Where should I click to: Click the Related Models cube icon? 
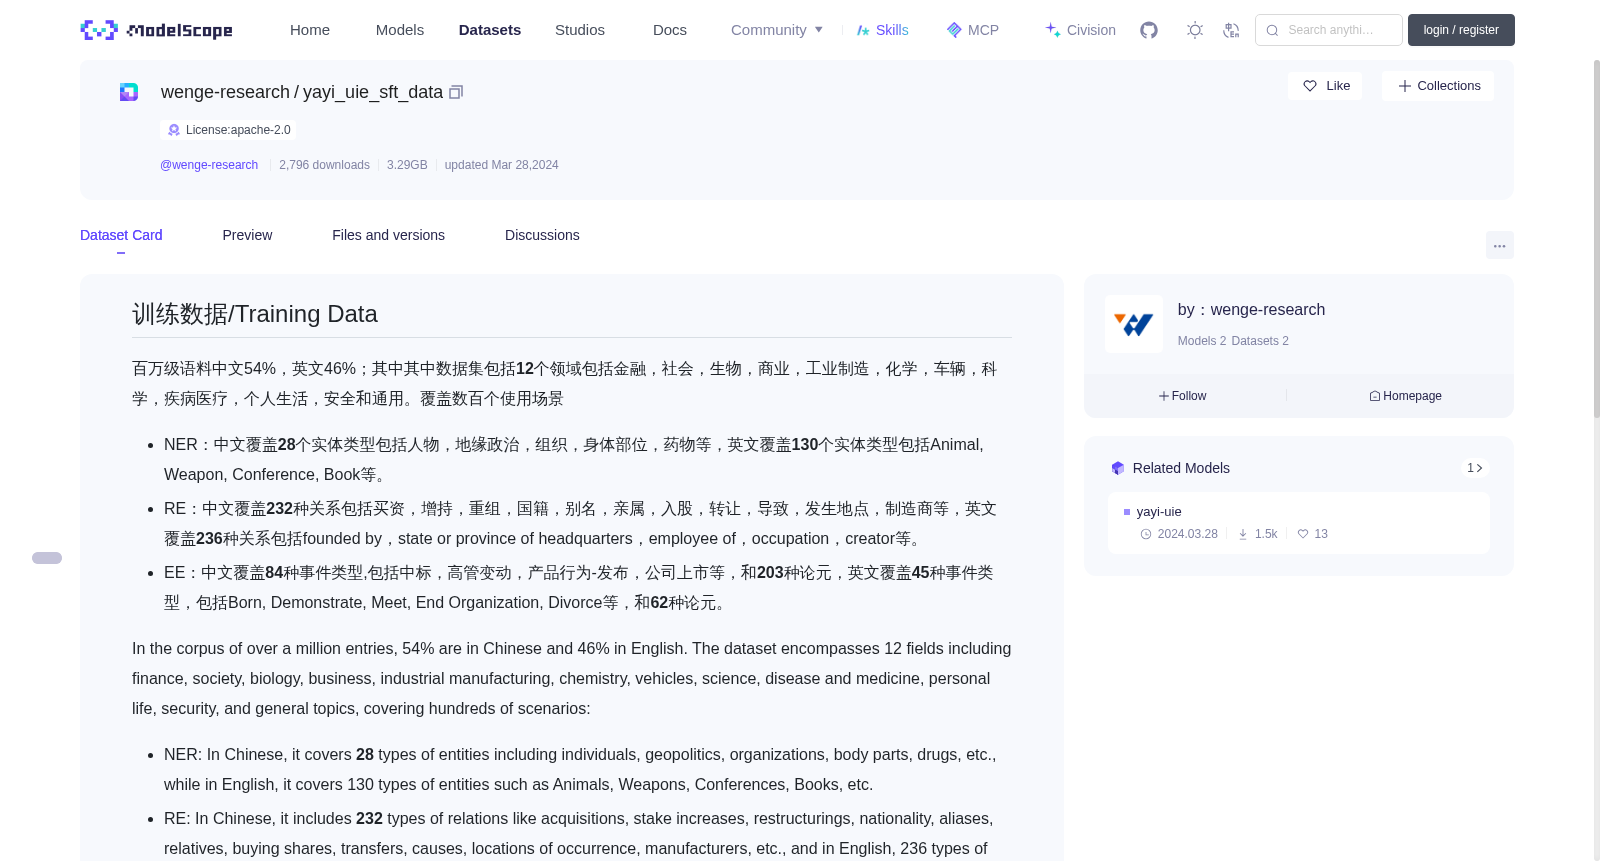click(1118, 468)
